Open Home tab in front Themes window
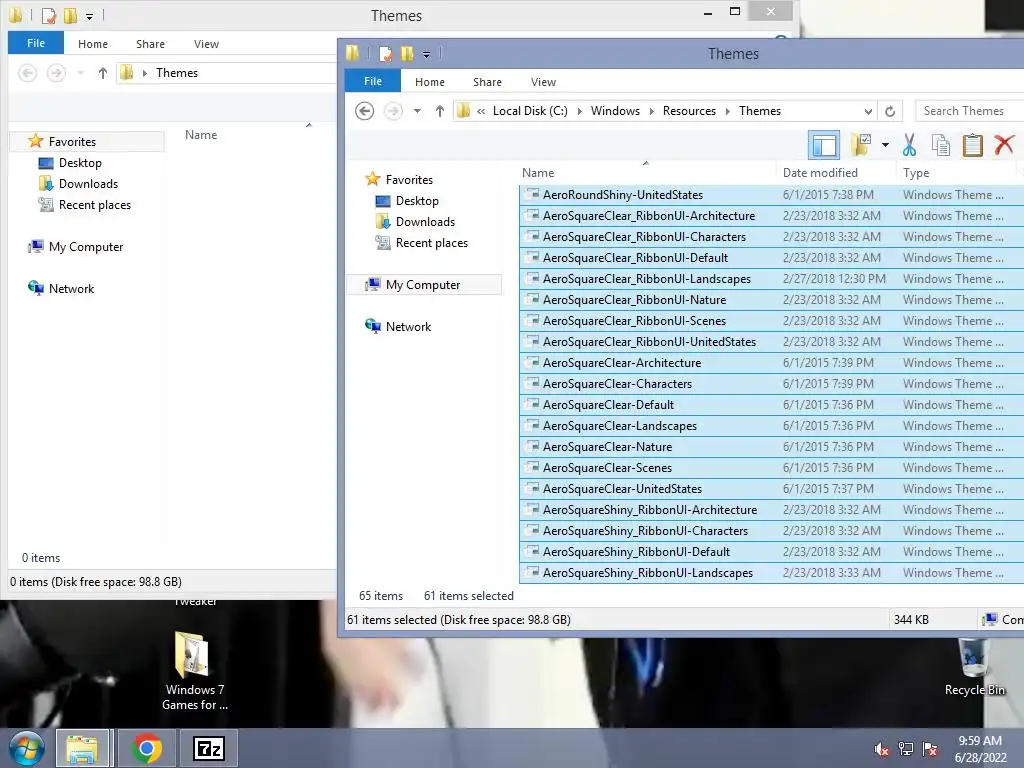 tap(430, 82)
